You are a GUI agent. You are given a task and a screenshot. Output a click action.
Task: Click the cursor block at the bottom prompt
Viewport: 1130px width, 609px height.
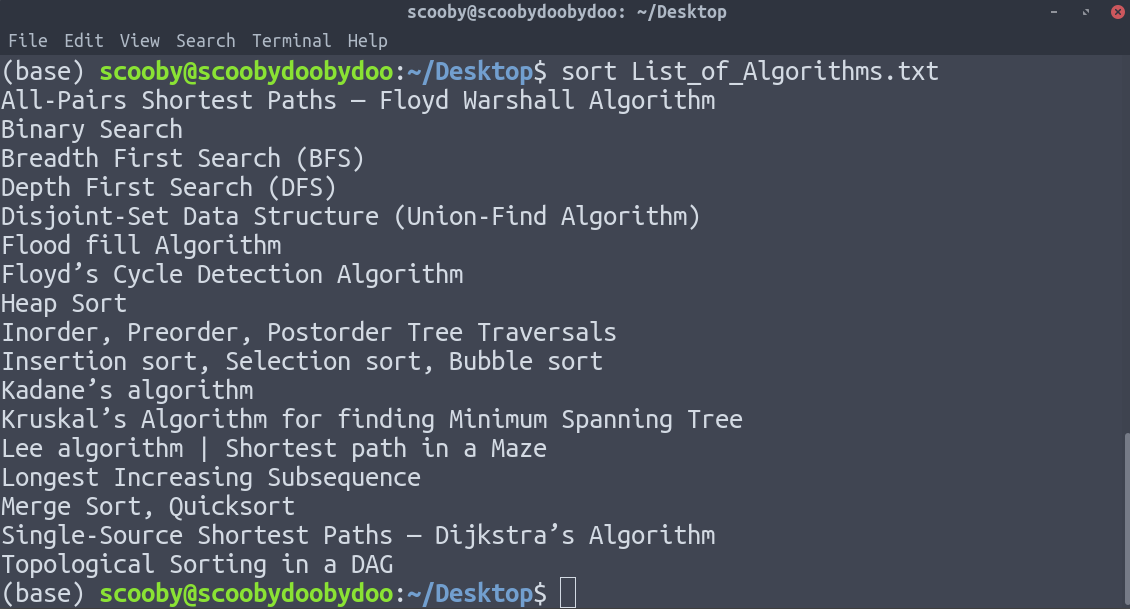point(568,593)
